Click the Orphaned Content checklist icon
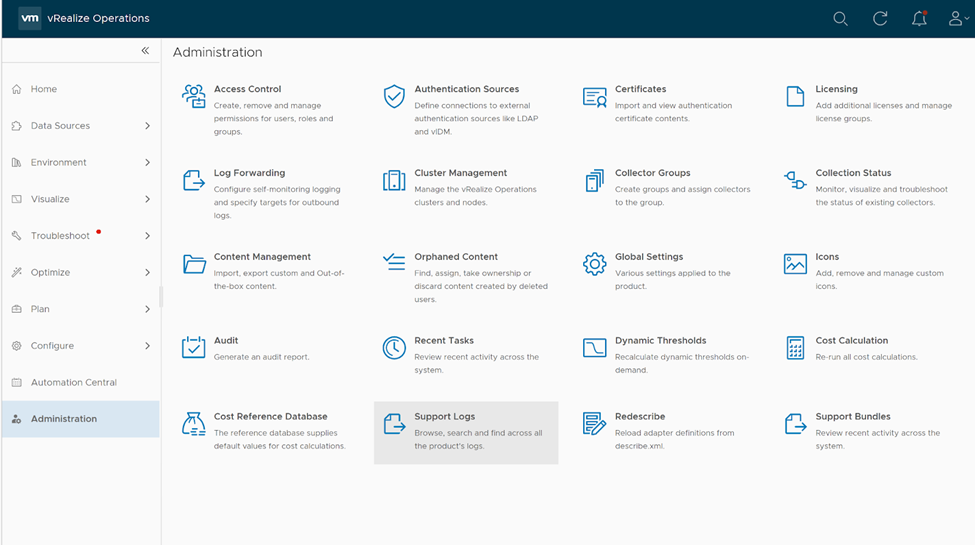The image size is (975, 545). 394,261
